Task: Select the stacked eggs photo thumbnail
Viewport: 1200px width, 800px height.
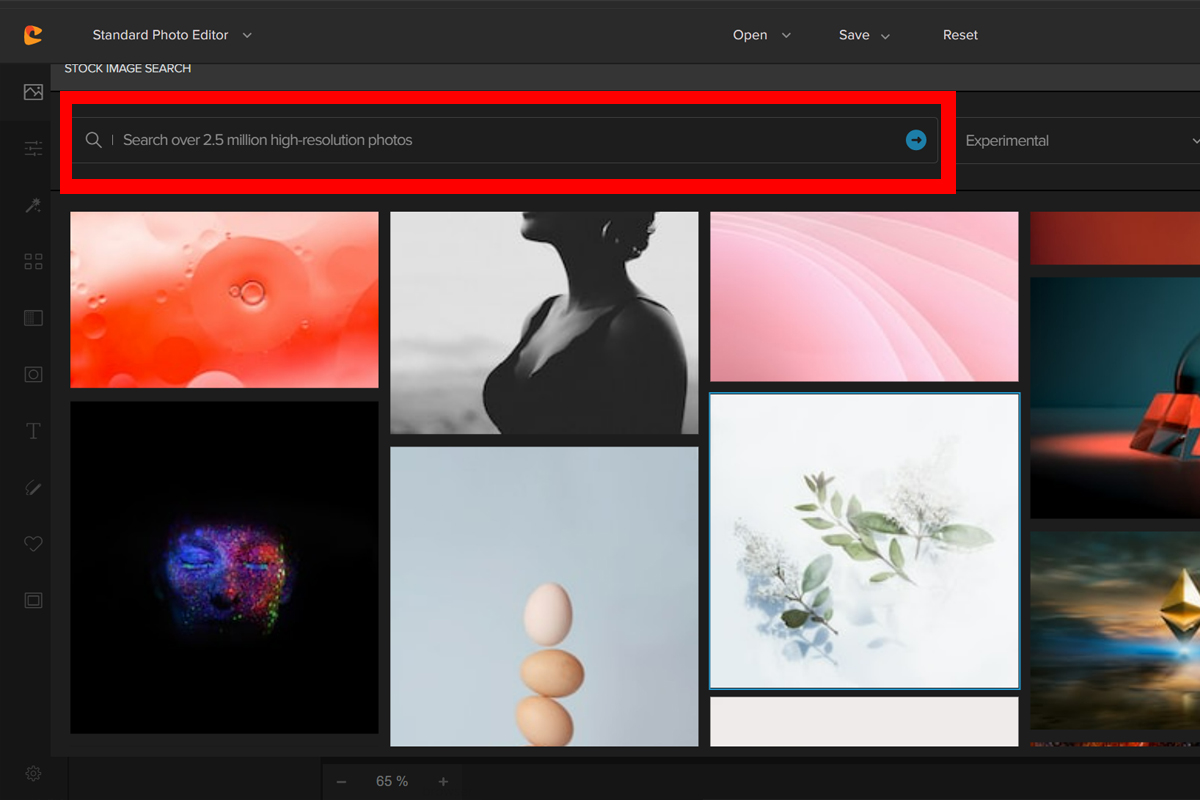Action: pyautogui.click(x=544, y=596)
